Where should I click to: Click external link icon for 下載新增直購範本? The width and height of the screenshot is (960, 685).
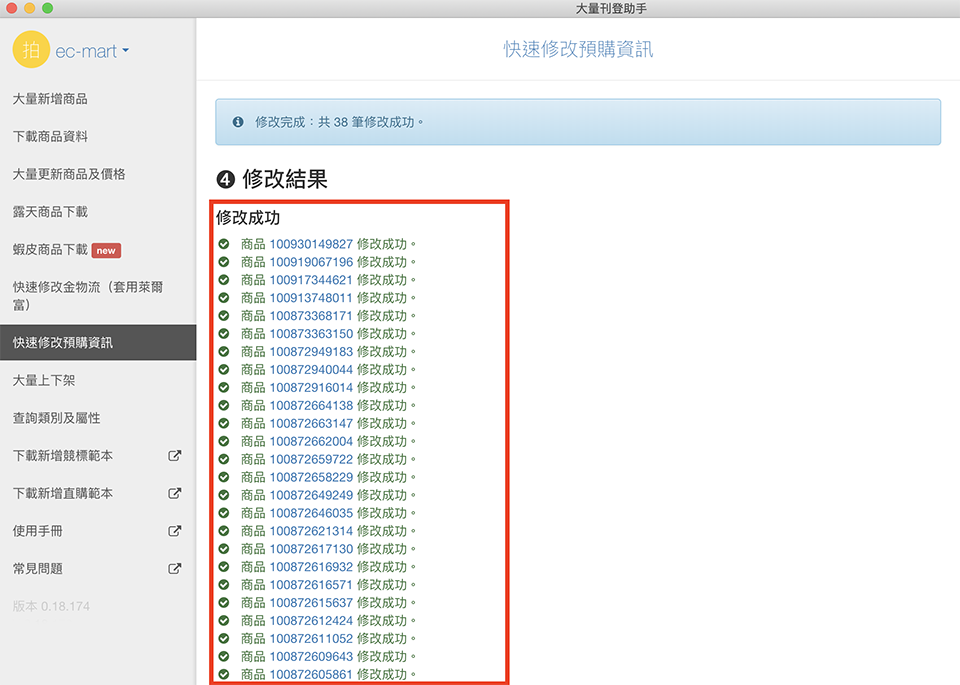coord(175,493)
